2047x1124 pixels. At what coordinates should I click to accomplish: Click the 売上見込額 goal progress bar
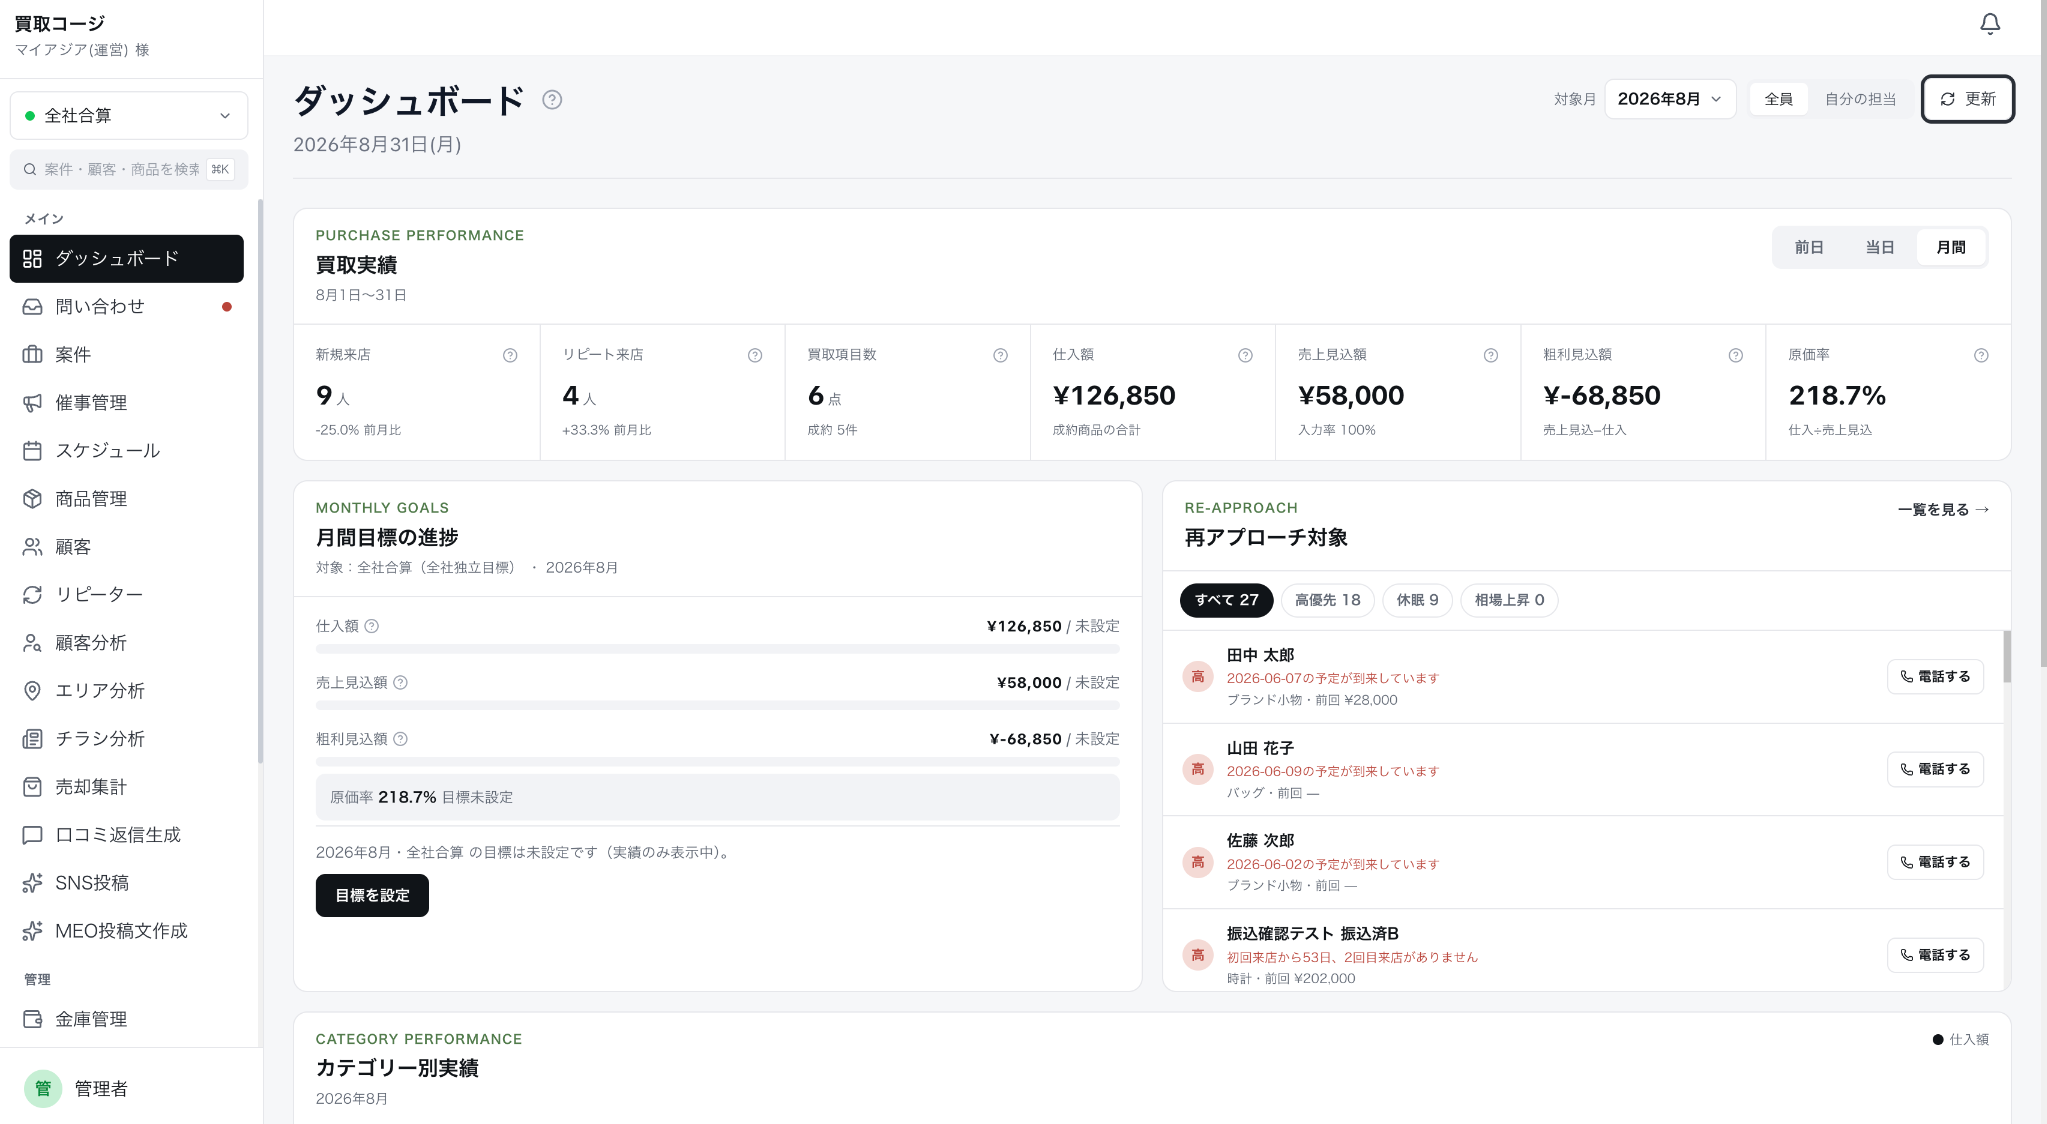point(717,705)
